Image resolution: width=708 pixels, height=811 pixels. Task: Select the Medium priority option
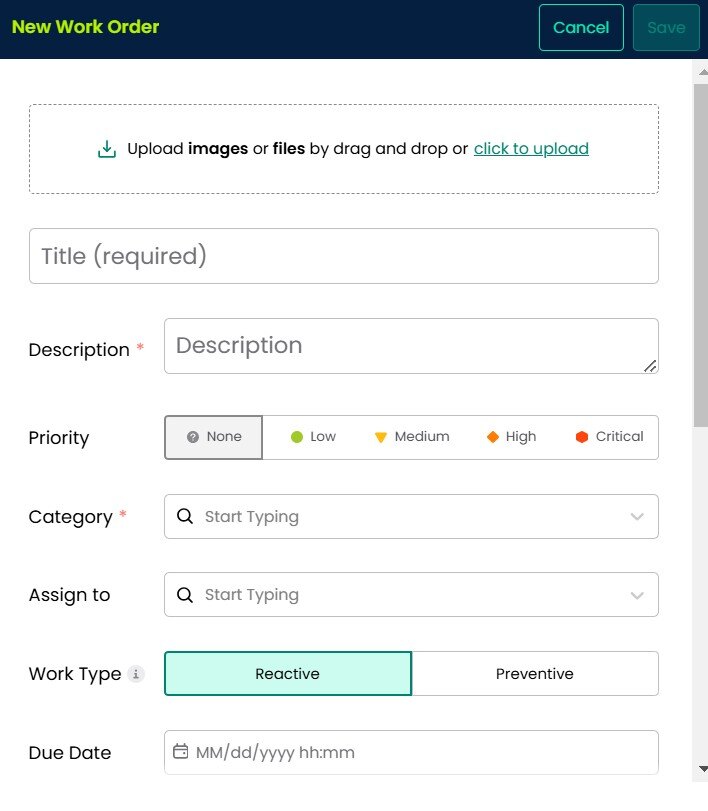413,436
